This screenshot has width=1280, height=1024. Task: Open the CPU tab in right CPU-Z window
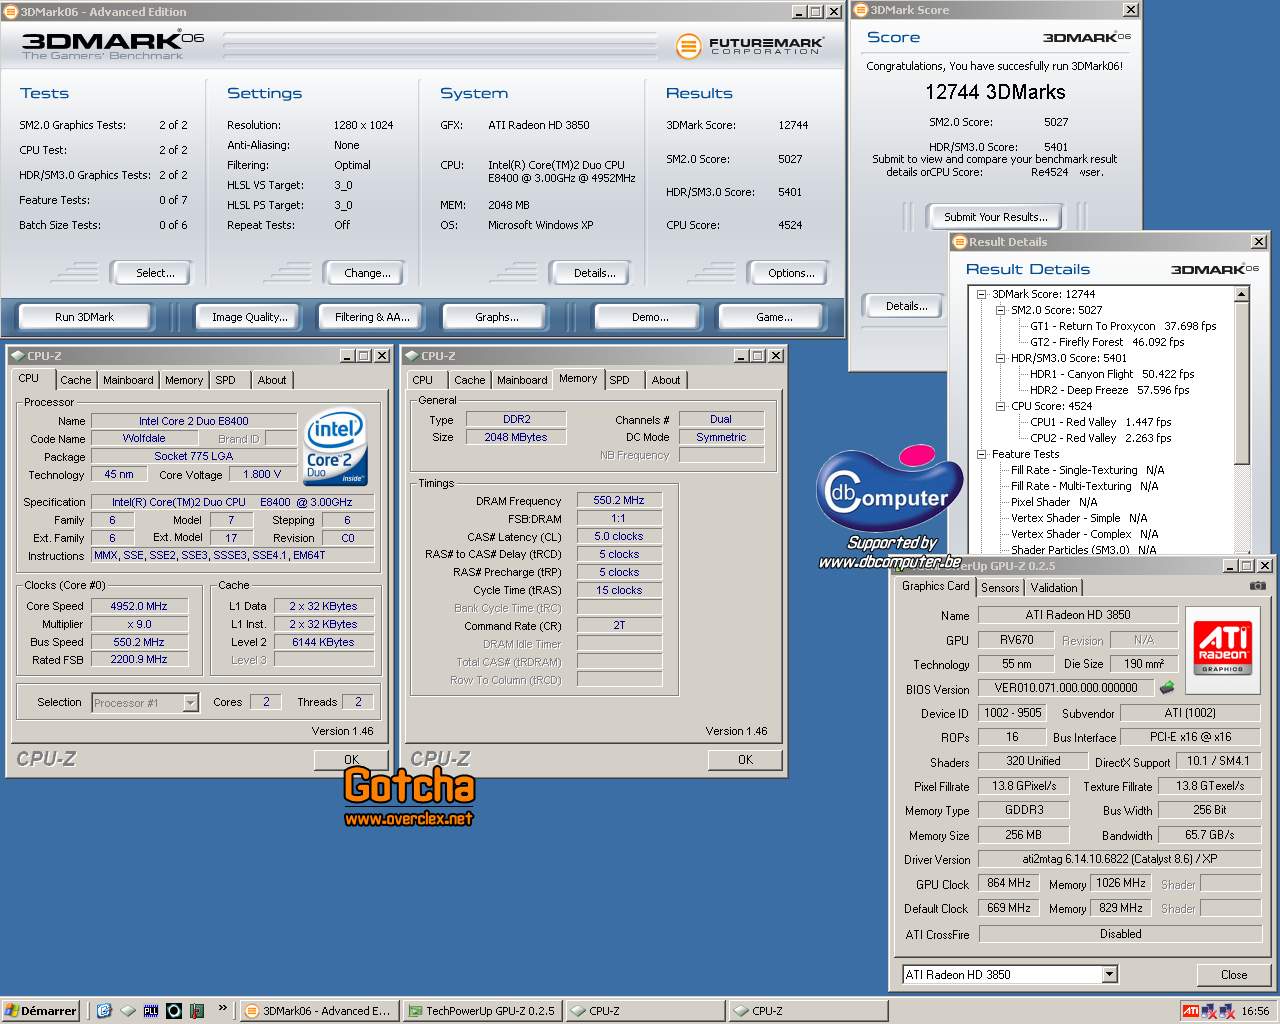423,380
